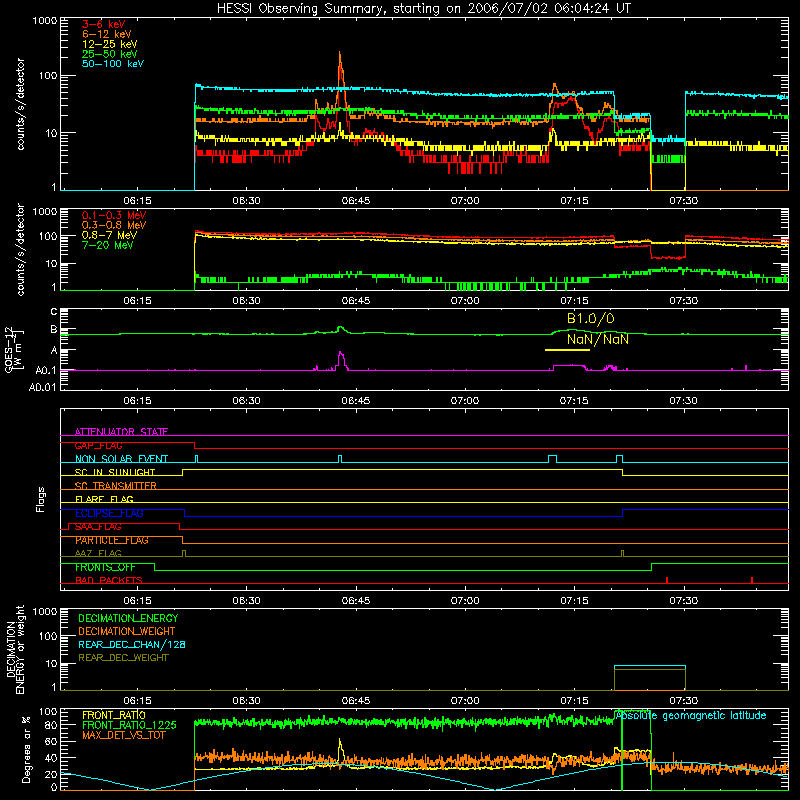Select the olive AAZ_FLAG label
Viewport: 800px width, 800px height.
(x=98, y=553)
